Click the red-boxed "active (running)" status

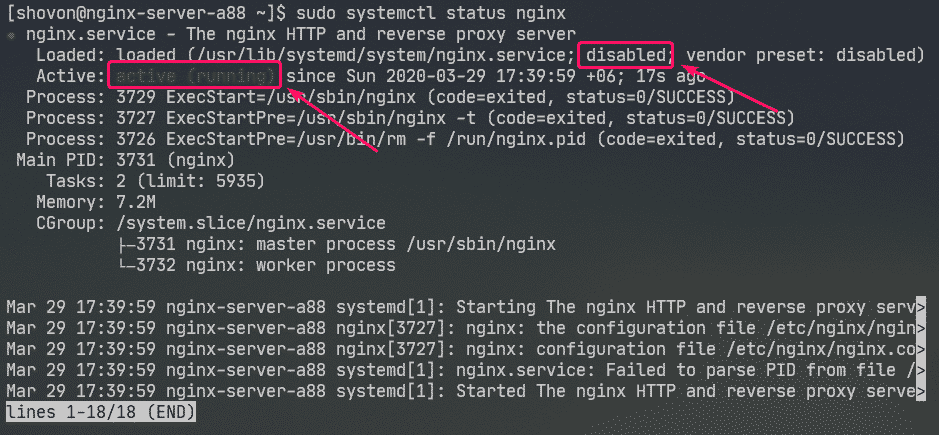point(194,75)
